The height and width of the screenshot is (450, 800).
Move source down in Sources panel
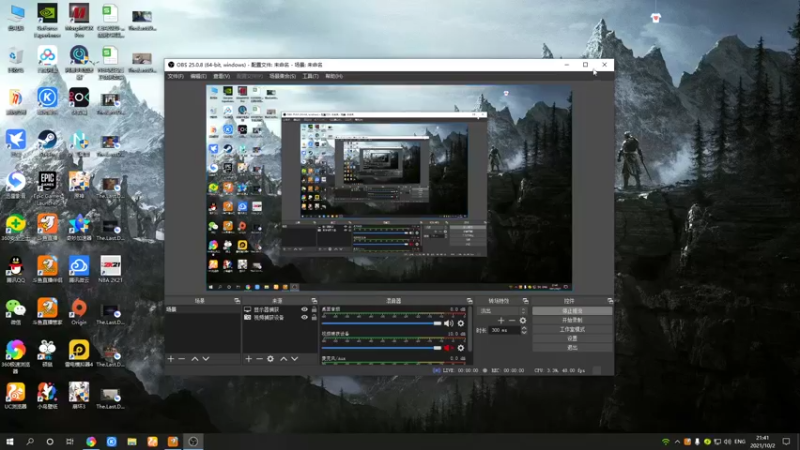294,359
